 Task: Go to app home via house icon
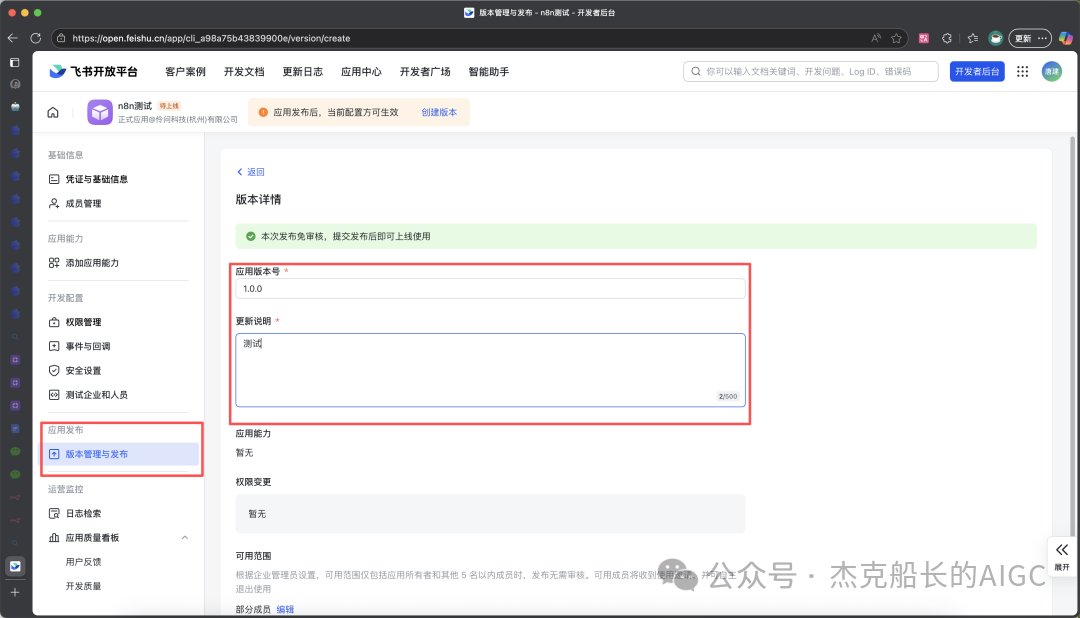point(53,112)
